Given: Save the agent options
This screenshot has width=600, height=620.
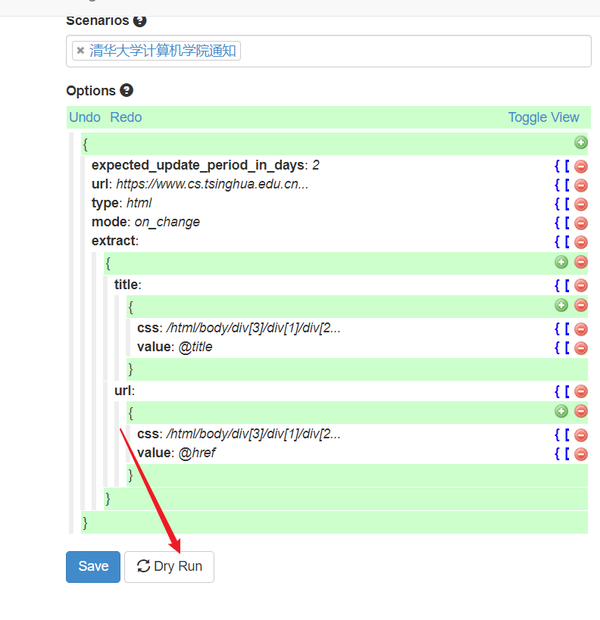Looking at the screenshot, I should [x=93, y=567].
